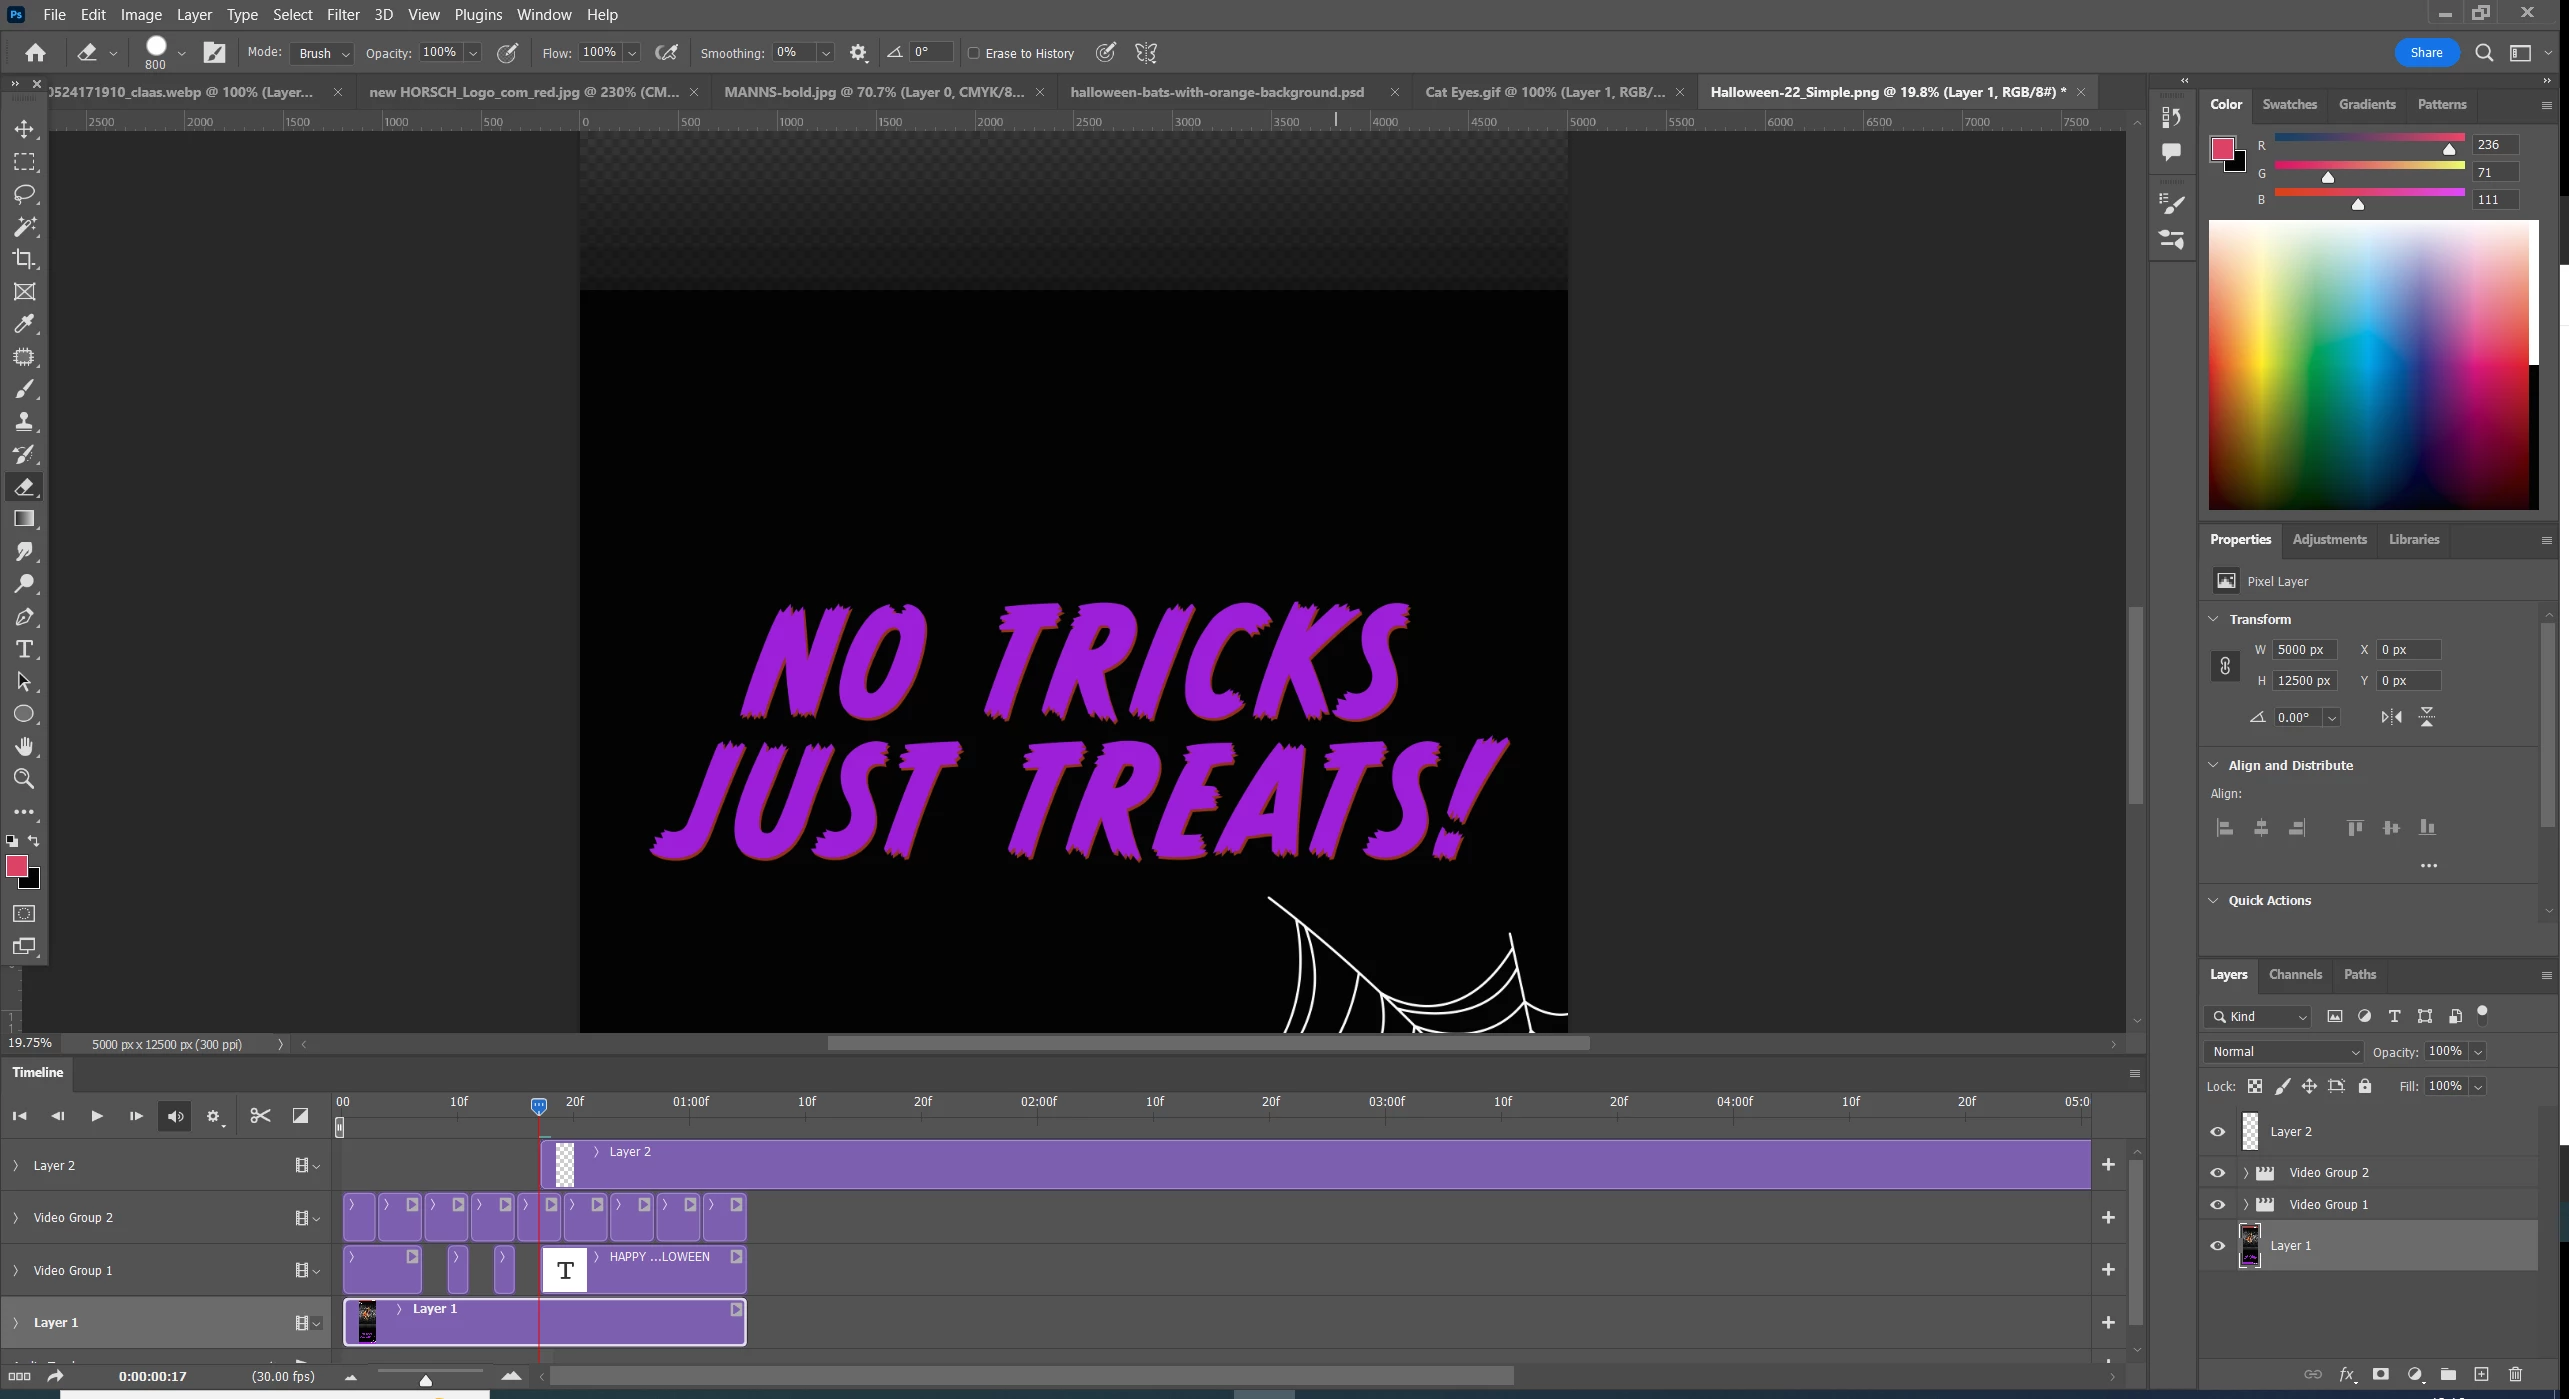Click the delete layer trash icon
Viewport: 2569px width, 1399px height.
point(2516,1374)
